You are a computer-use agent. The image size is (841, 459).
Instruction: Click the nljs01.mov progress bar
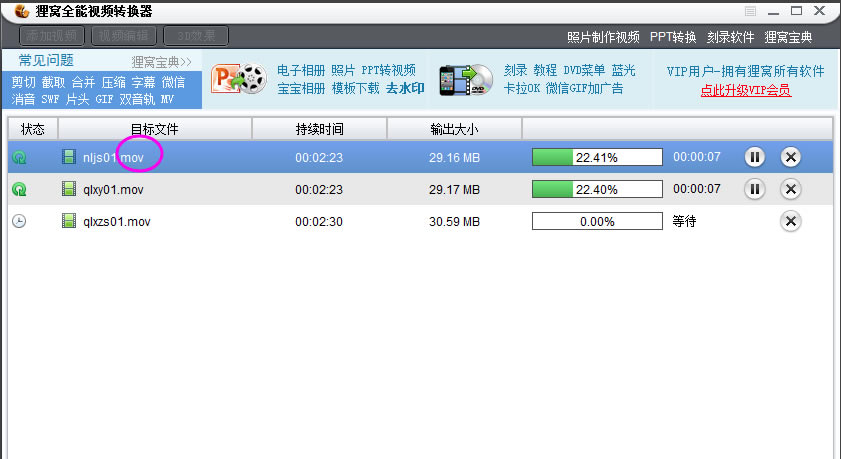(x=596, y=157)
